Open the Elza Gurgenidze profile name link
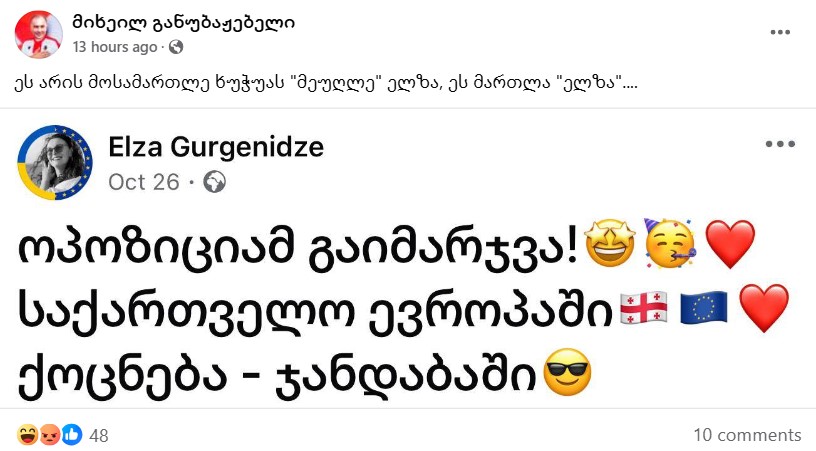This screenshot has height=451, width=816. coord(216,147)
